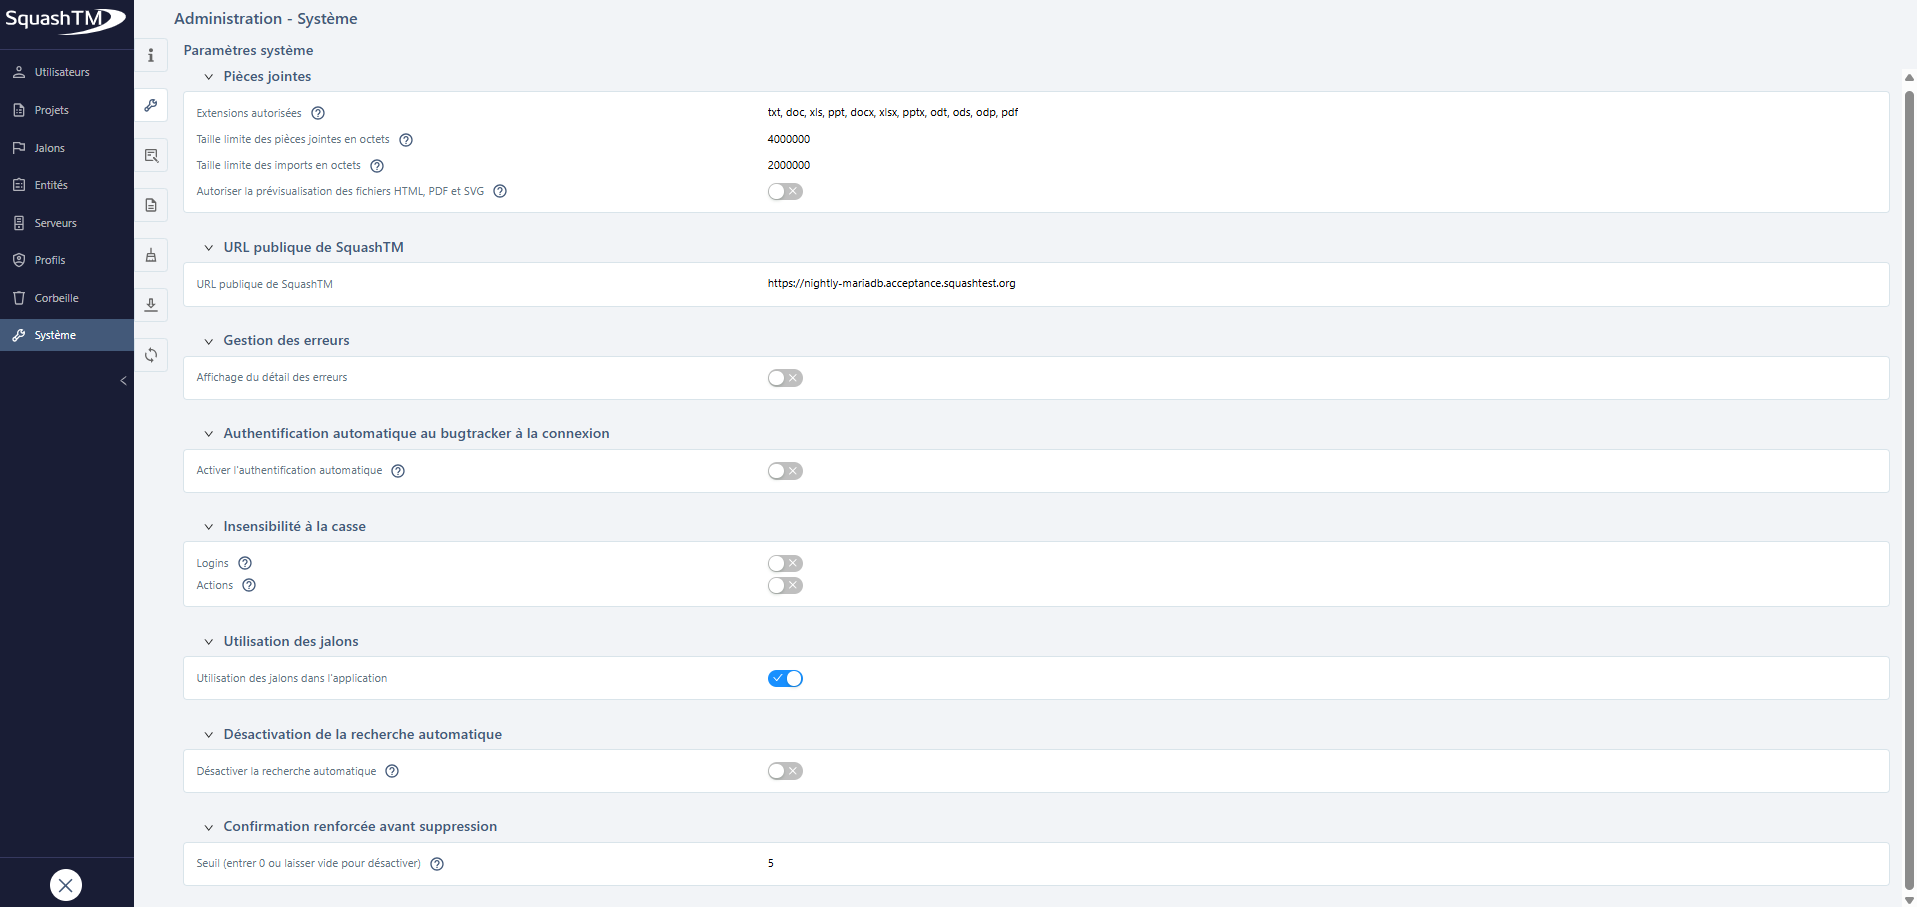This screenshot has width=1917, height=907.
Task: Collapse the Pièces jointes section
Action: [x=209, y=77]
